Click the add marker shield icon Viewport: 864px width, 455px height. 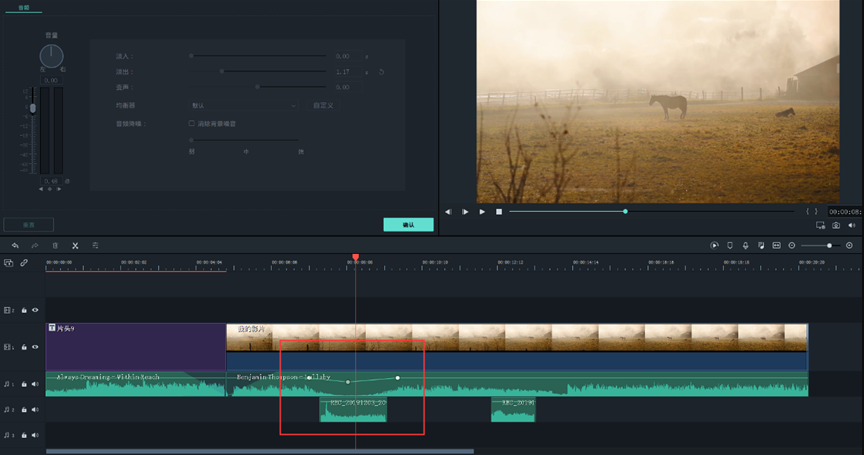(730, 245)
